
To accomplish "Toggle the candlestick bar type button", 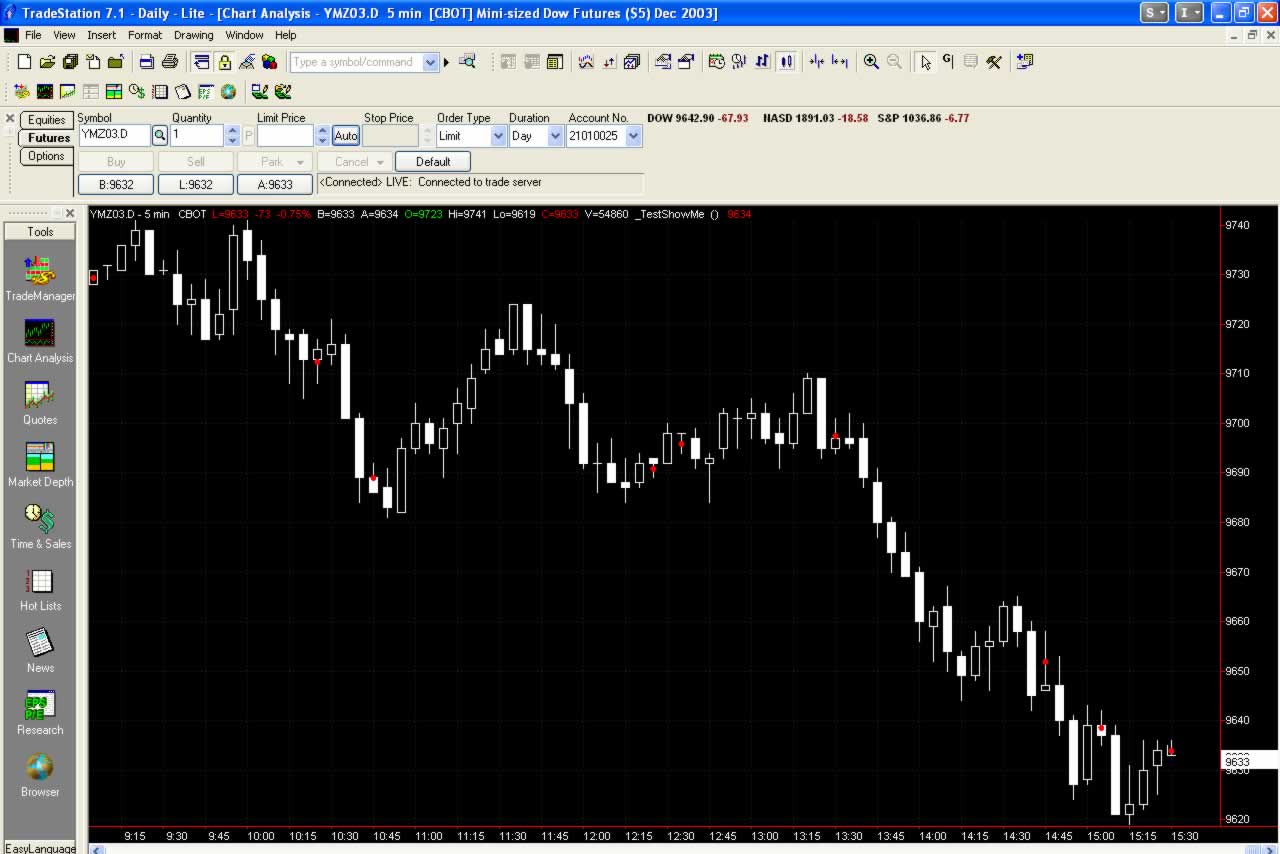I will 787,62.
